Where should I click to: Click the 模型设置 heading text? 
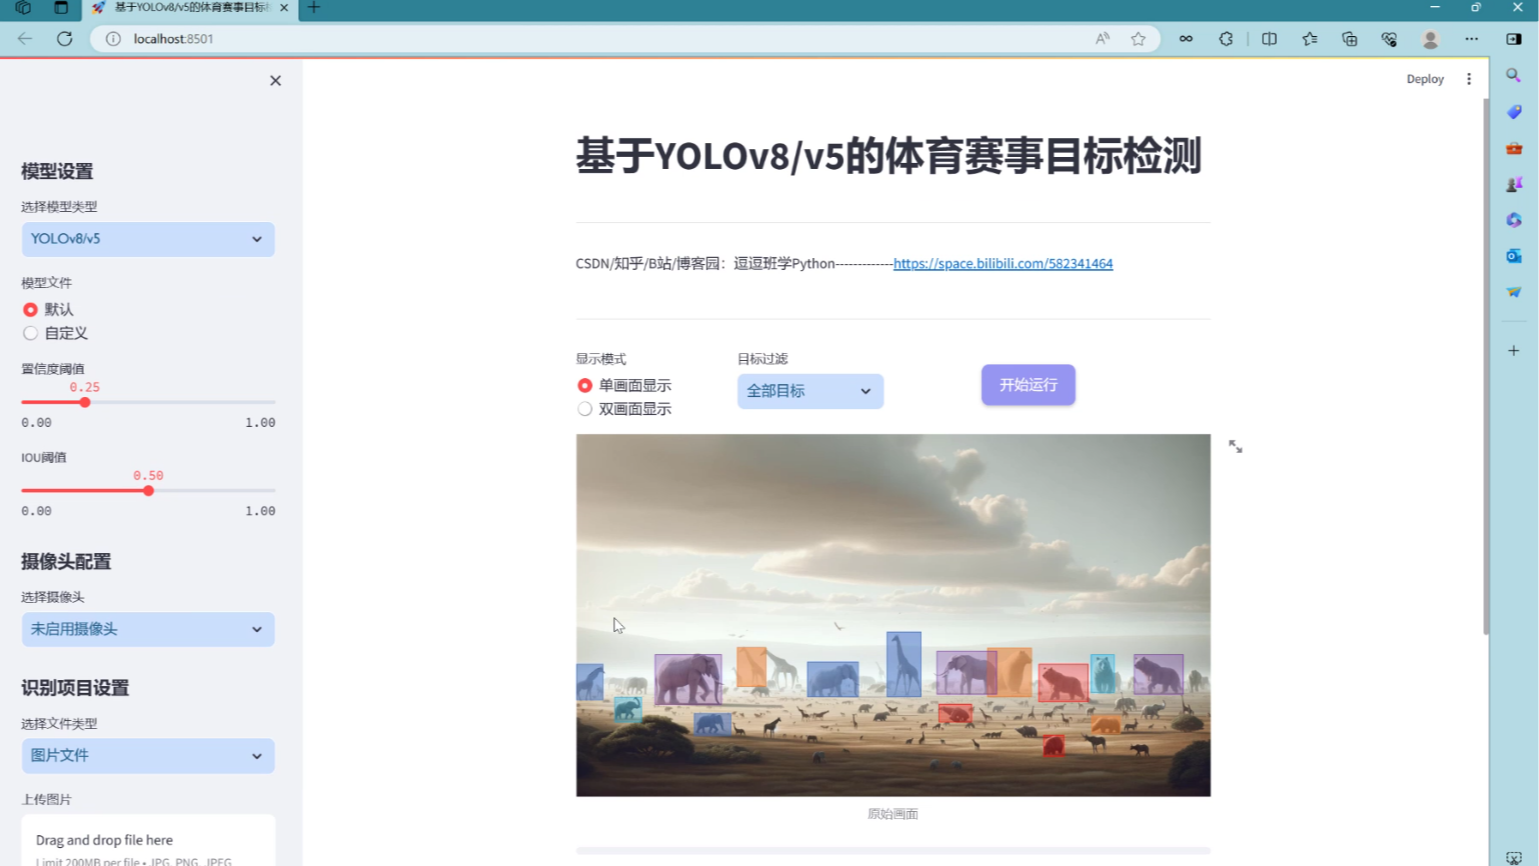coord(57,172)
